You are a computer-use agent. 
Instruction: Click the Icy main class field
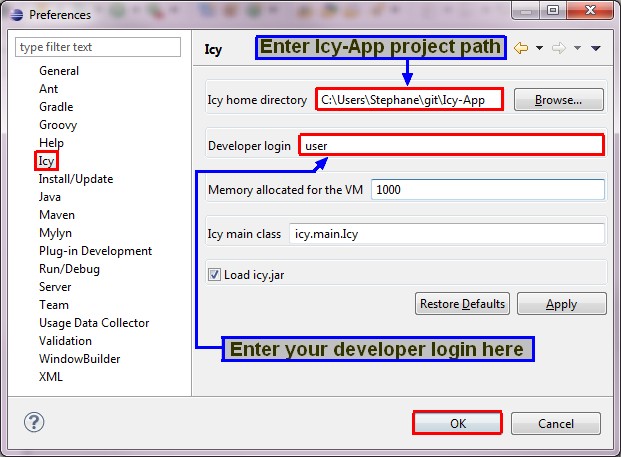point(447,234)
